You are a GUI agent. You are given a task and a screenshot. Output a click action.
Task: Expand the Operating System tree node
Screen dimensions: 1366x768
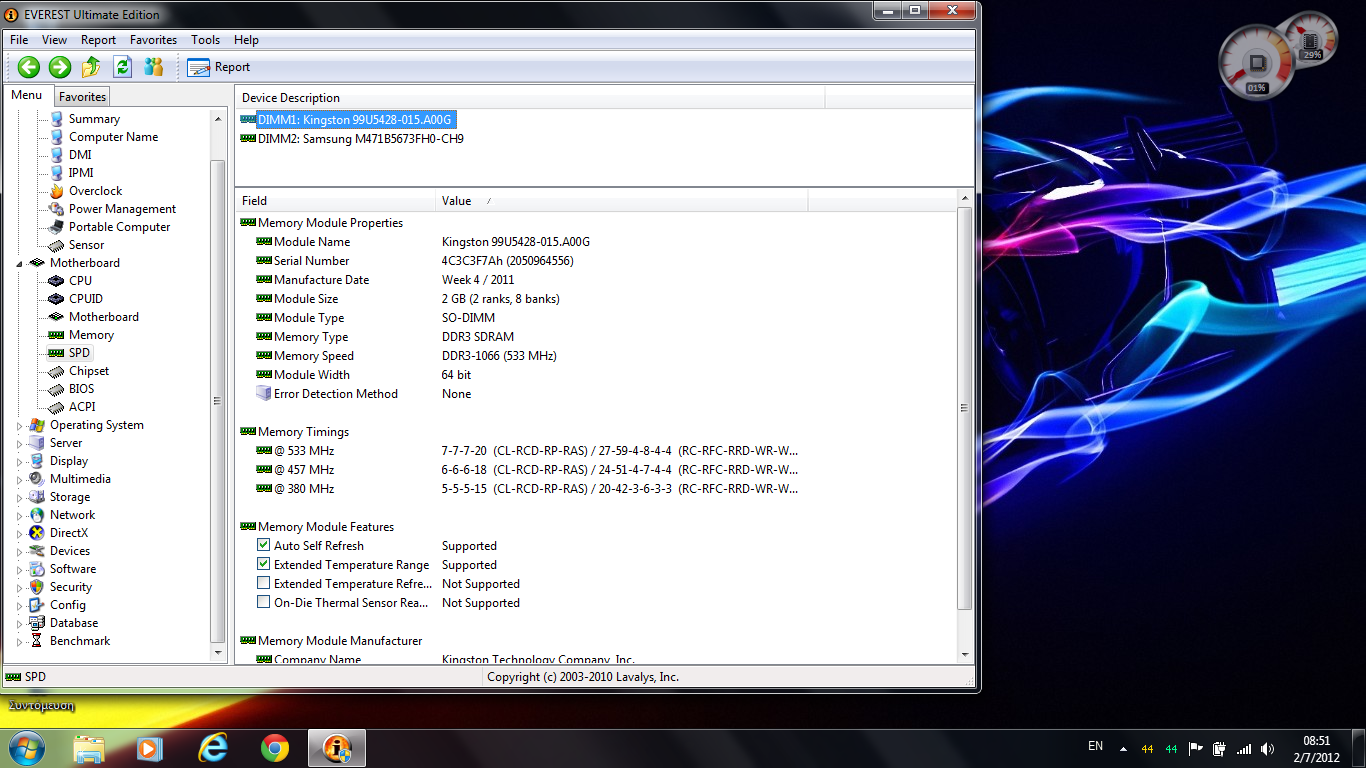pyautogui.click(x=20, y=425)
